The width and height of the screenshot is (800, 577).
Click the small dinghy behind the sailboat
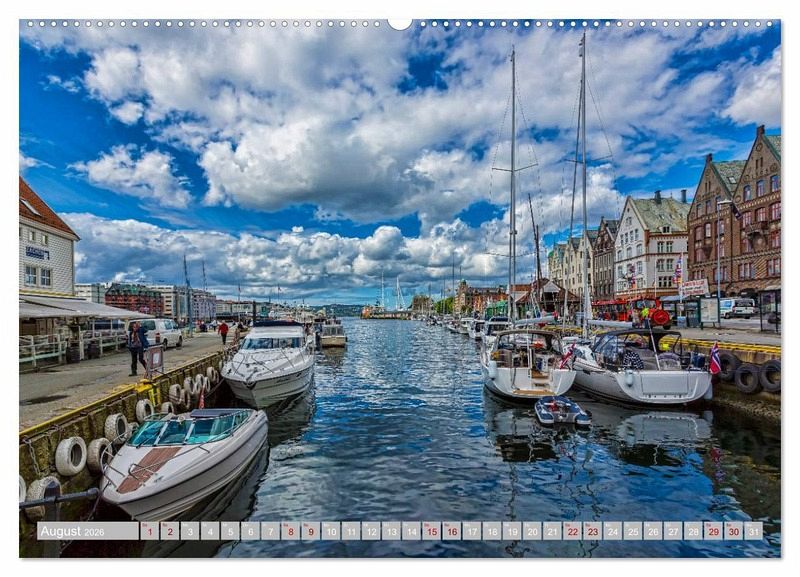pyautogui.click(x=561, y=411)
